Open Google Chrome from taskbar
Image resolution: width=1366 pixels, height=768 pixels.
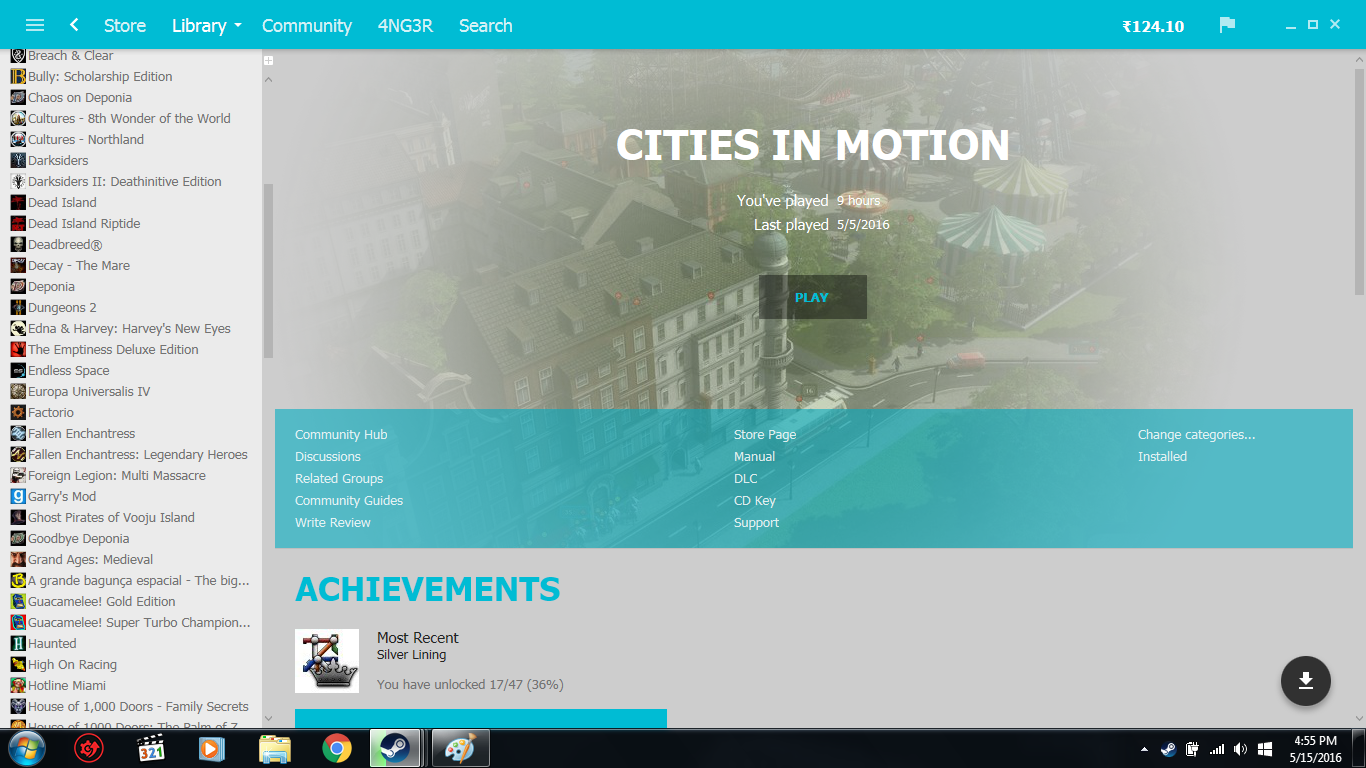pyautogui.click(x=337, y=748)
